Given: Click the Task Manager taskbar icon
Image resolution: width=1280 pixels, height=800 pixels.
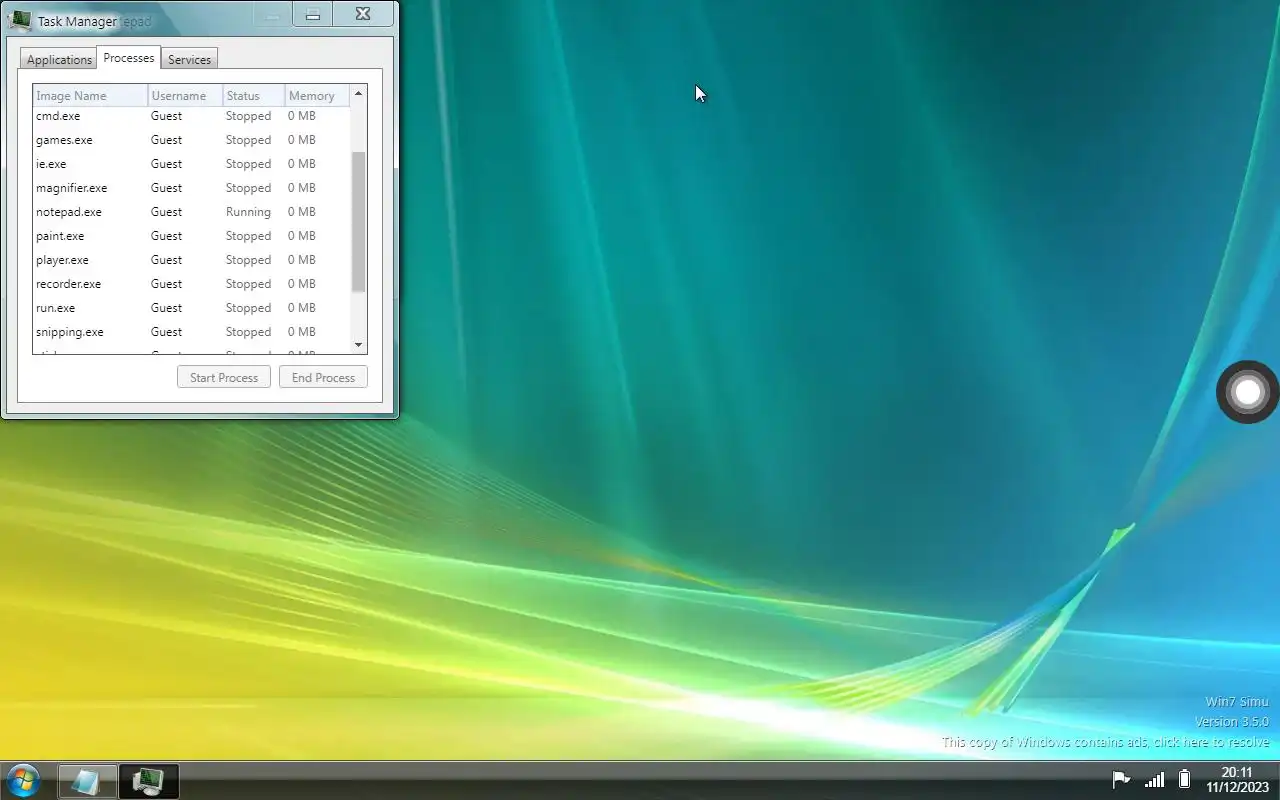Looking at the screenshot, I should coord(149,781).
